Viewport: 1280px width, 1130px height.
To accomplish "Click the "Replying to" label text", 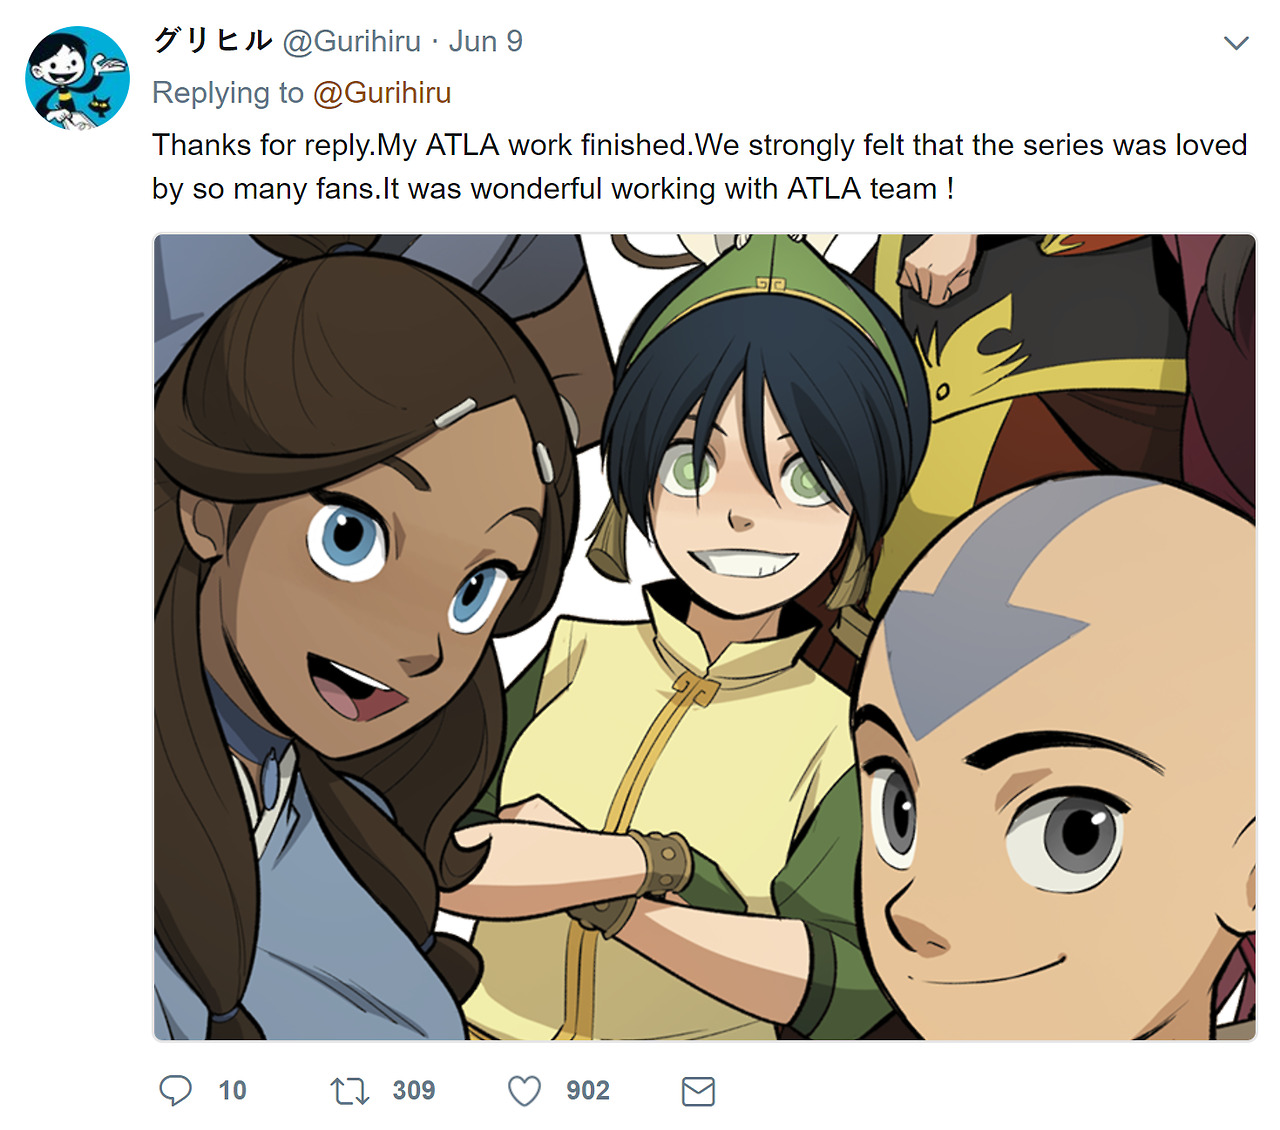I will coord(228,93).
